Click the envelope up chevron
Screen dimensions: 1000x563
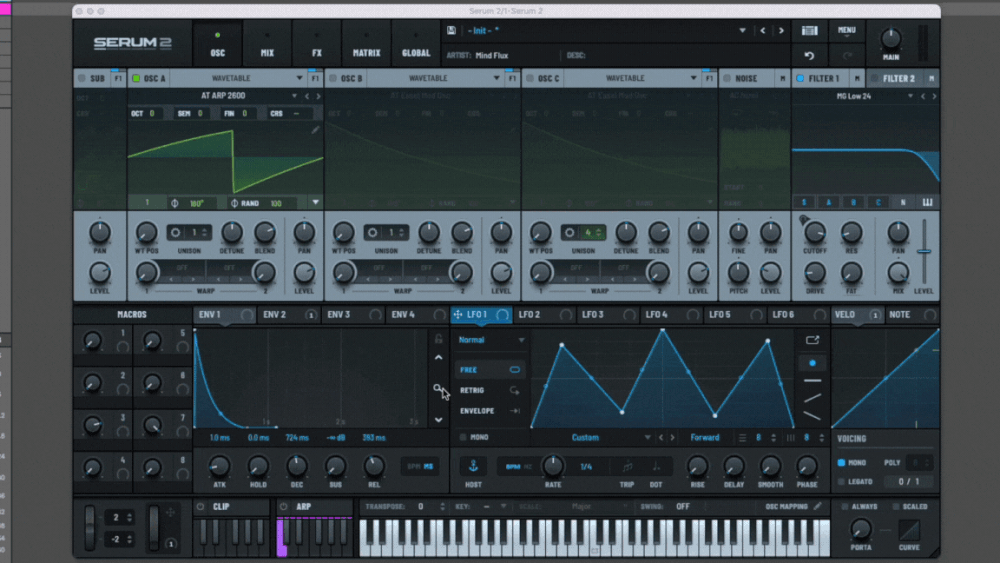438,358
